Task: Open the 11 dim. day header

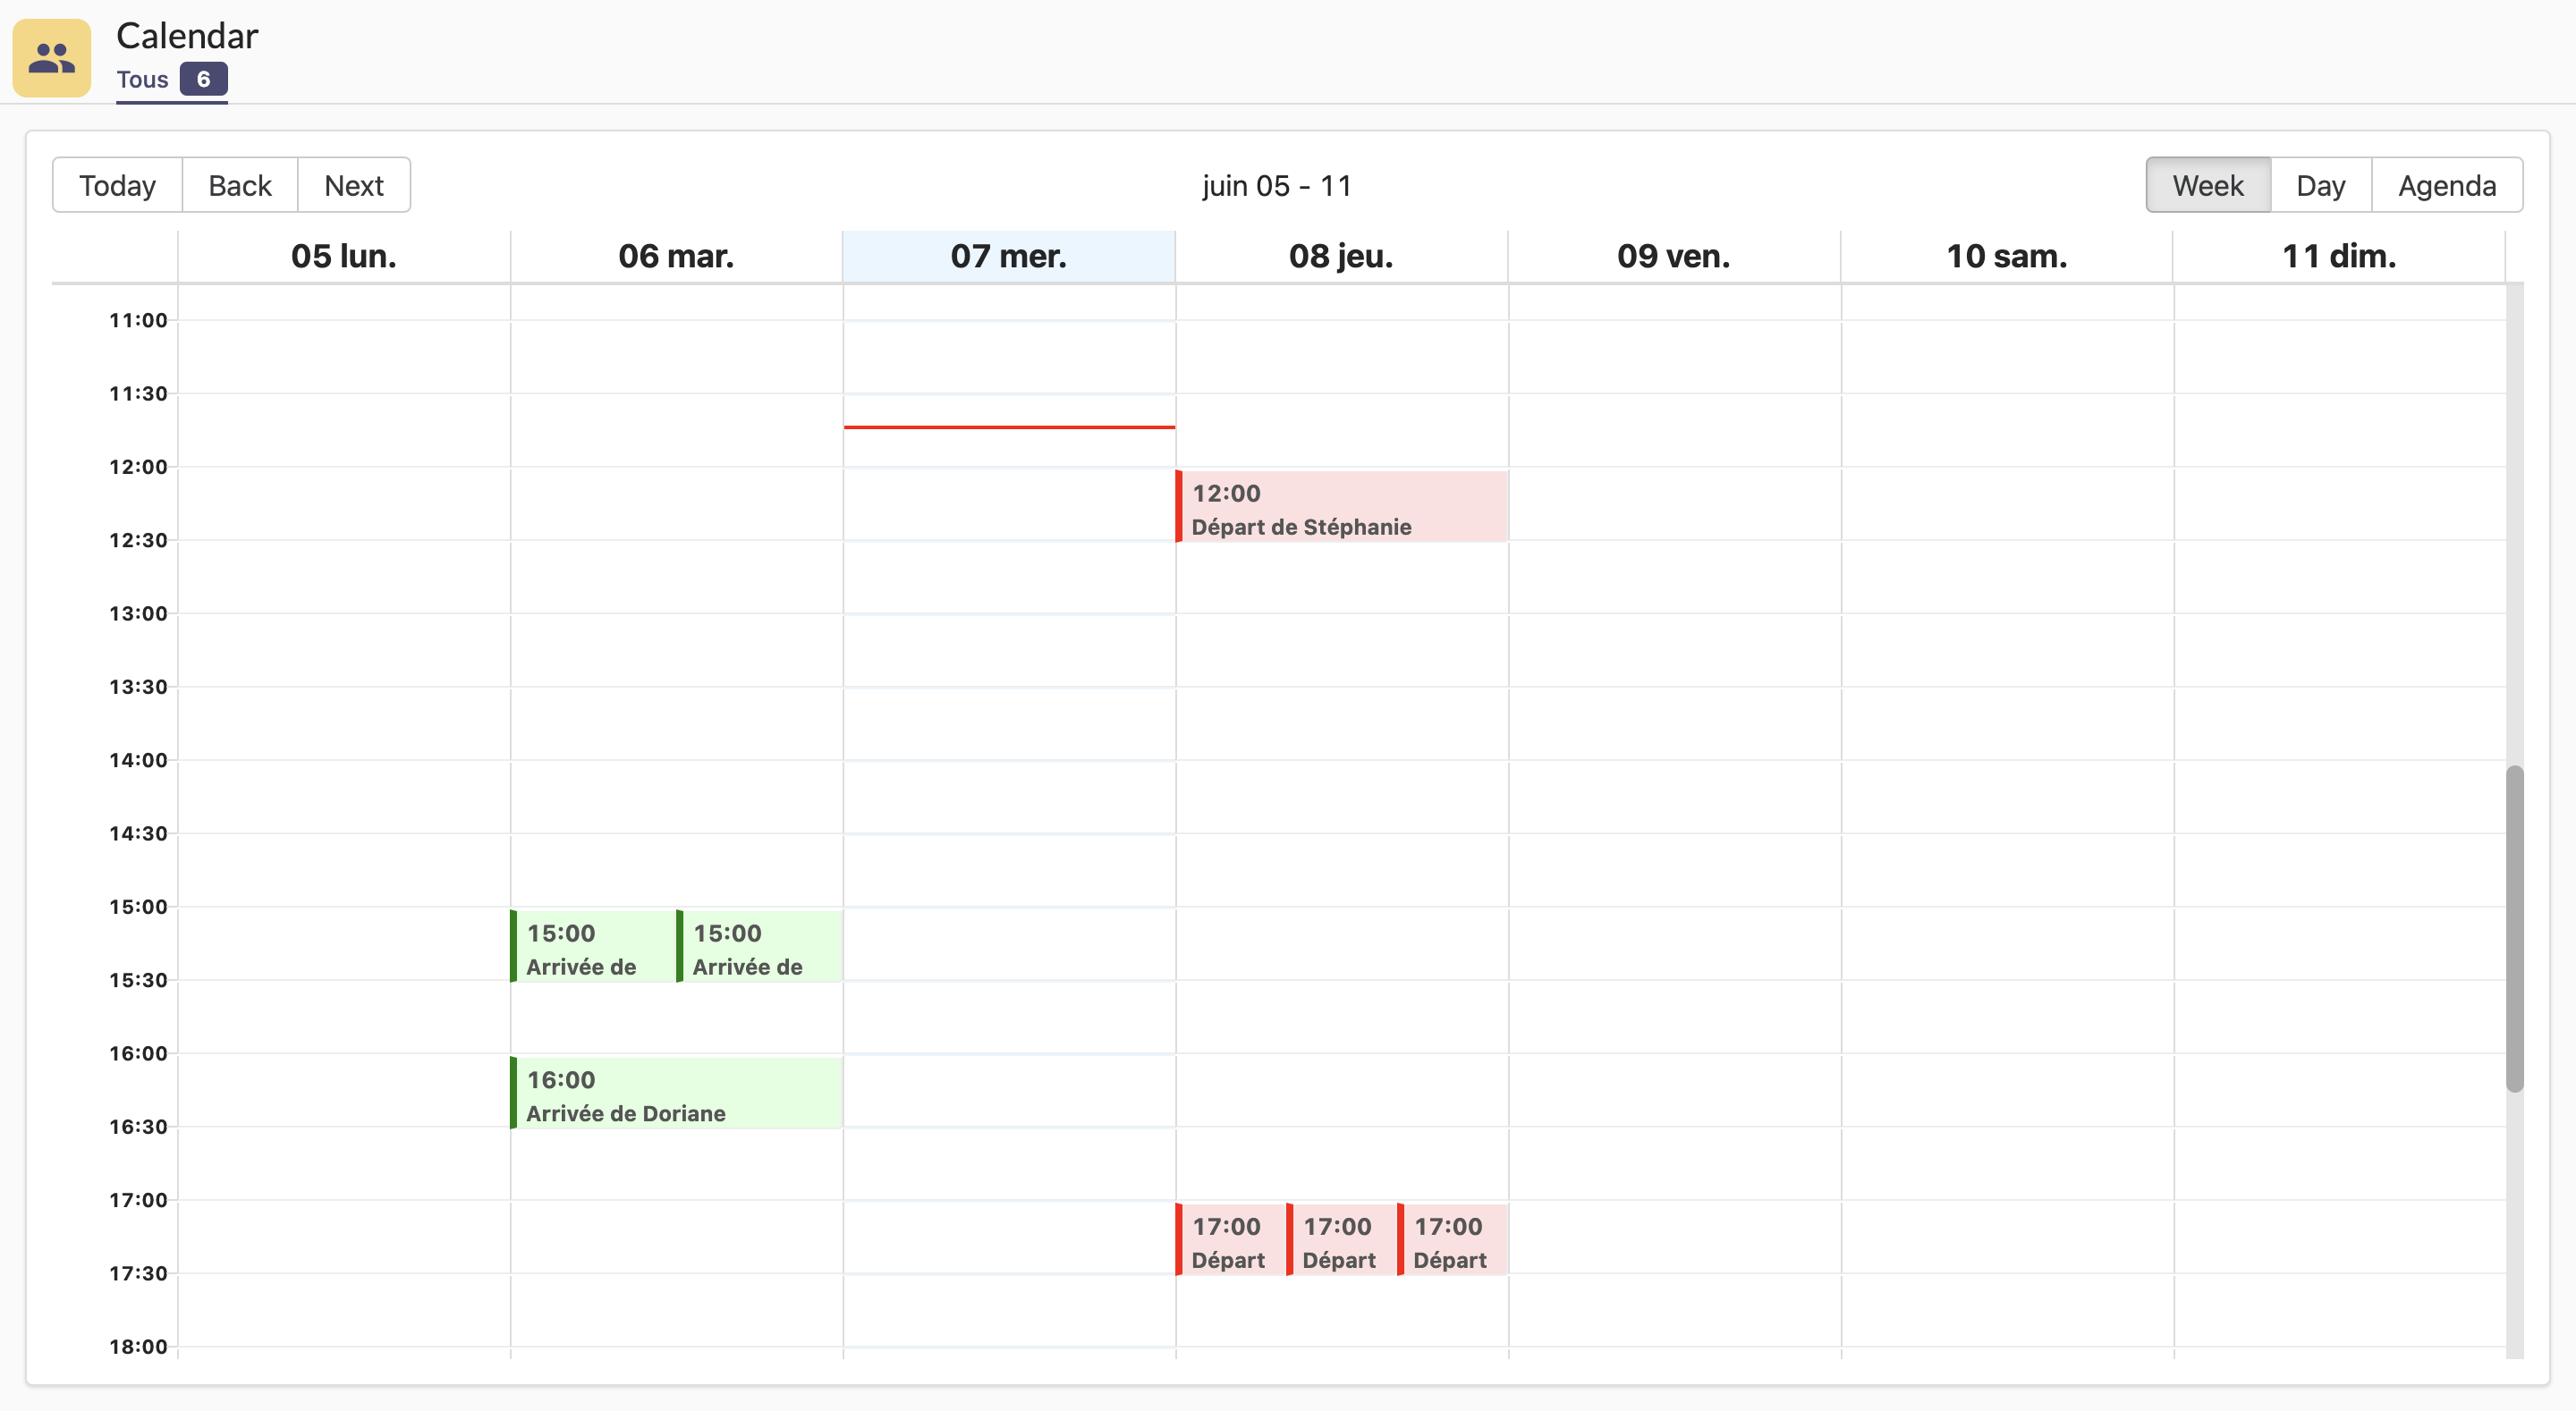Action: click(2338, 256)
